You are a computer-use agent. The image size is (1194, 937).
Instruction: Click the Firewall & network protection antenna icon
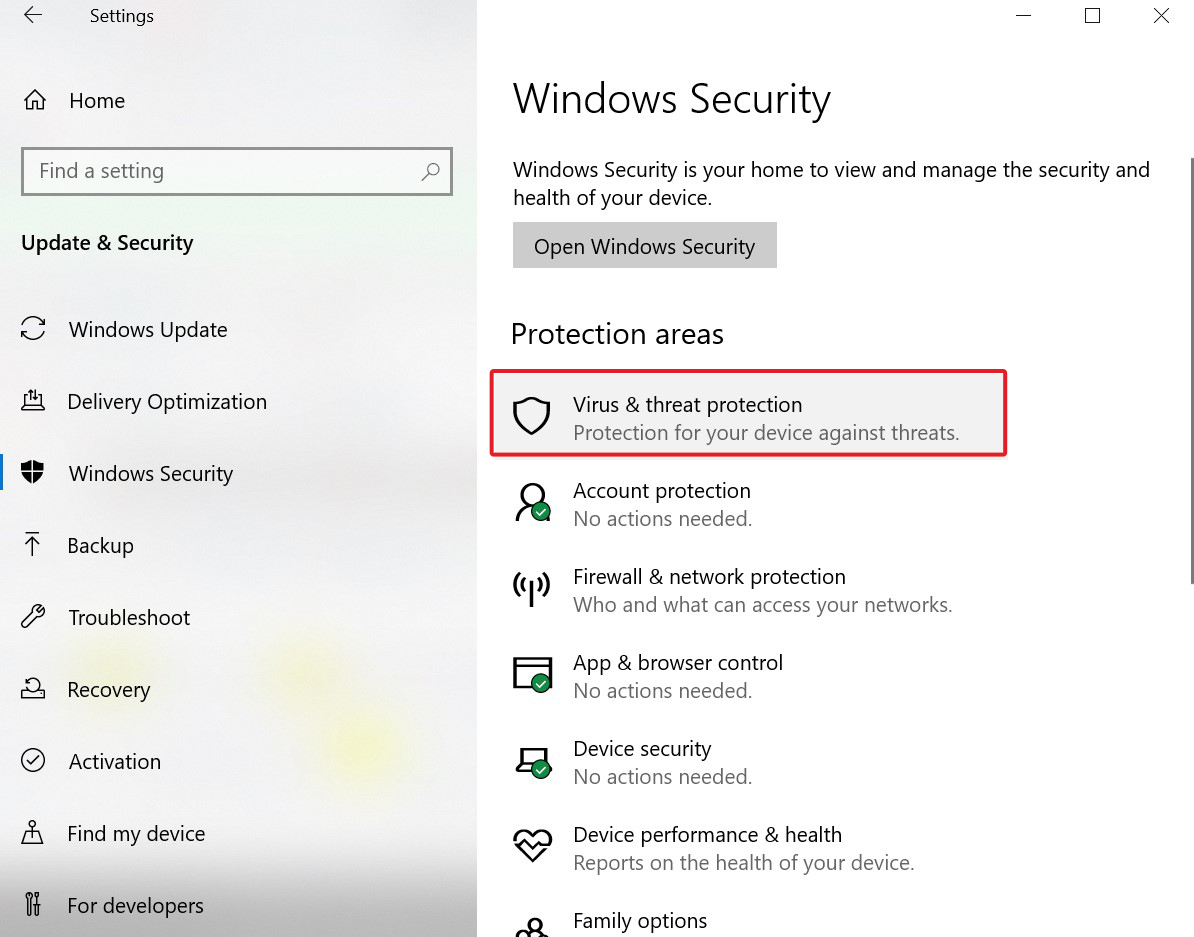(532, 589)
